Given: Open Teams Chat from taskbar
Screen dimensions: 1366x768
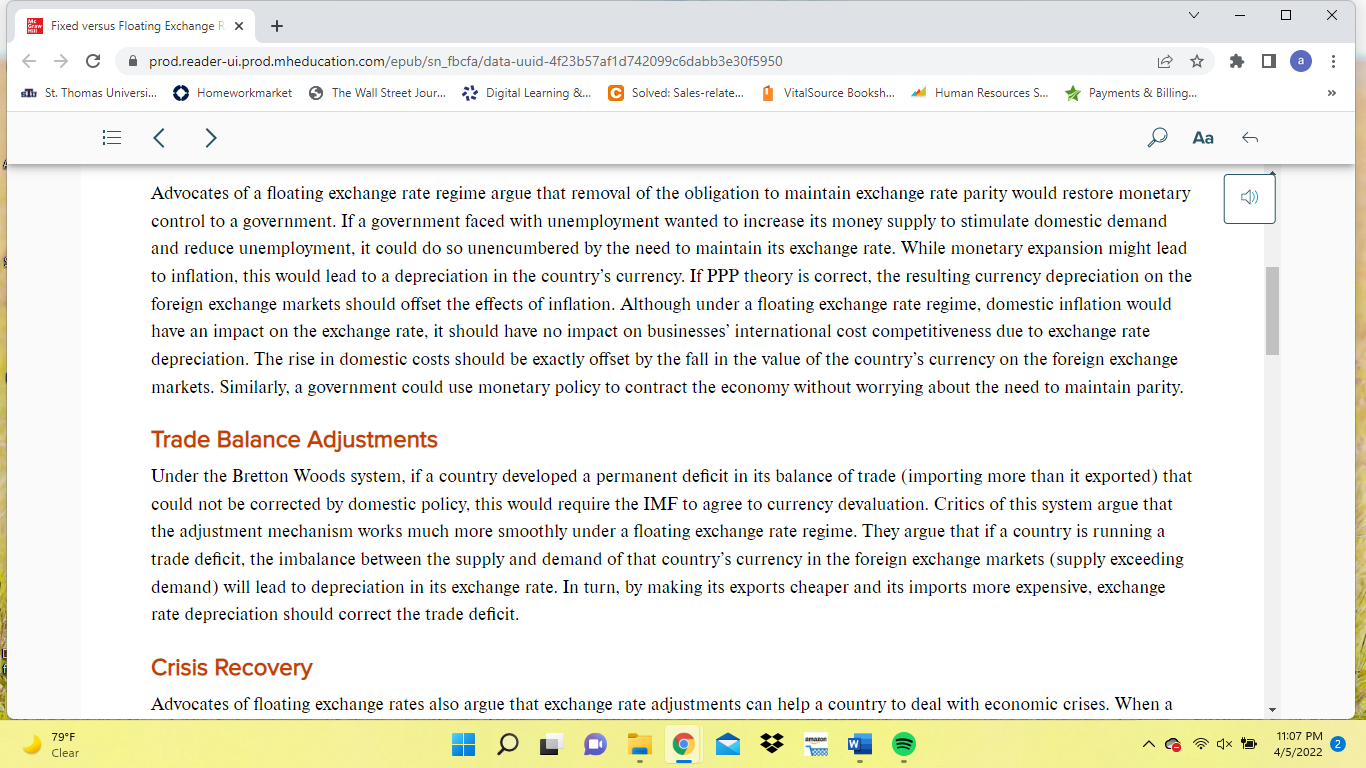Looking at the screenshot, I should [595, 744].
